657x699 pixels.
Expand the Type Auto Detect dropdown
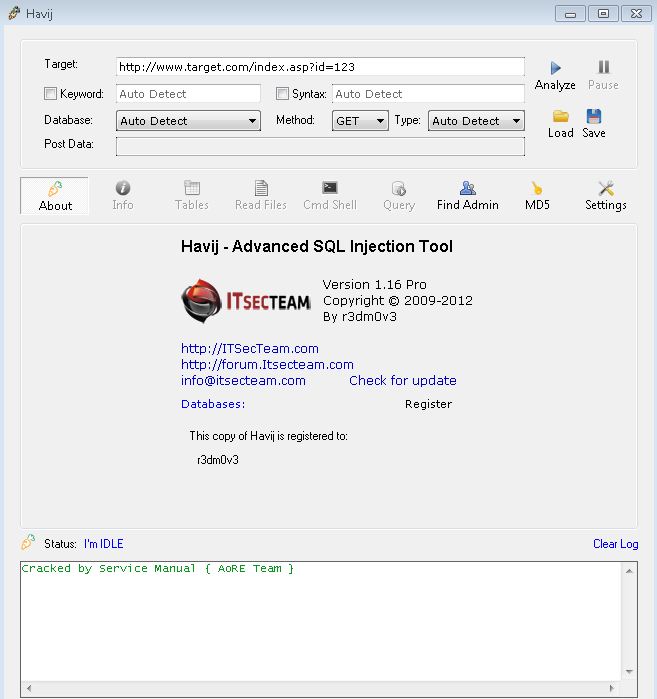click(x=476, y=121)
